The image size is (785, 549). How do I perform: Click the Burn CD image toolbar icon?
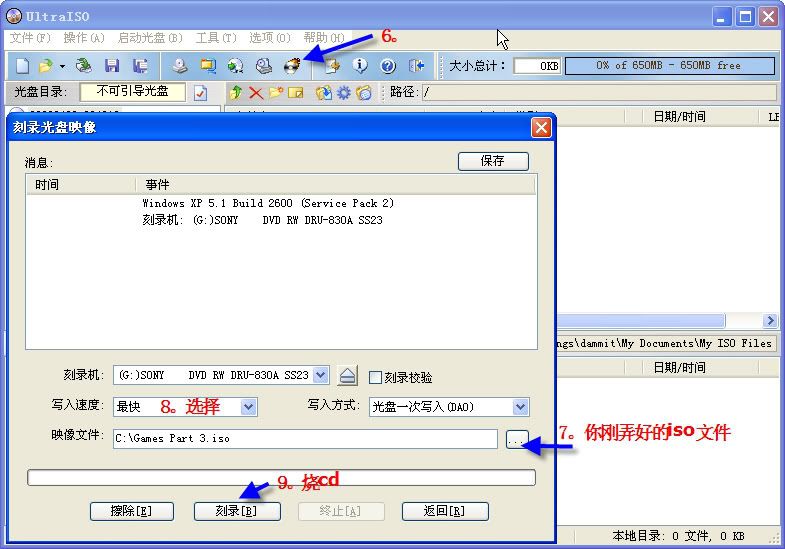point(292,66)
